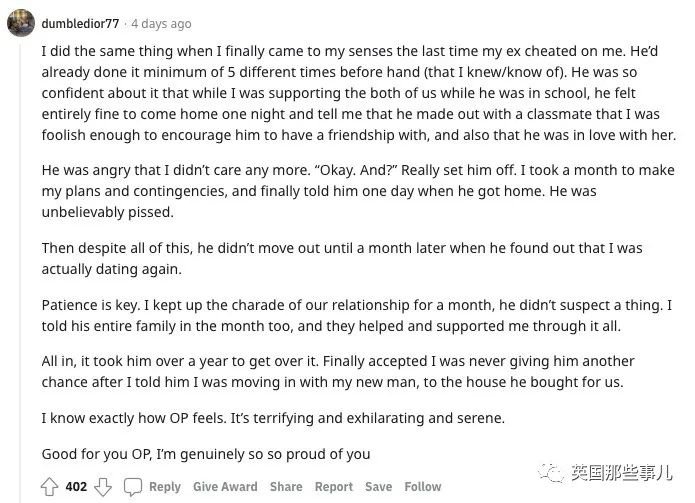Image resolution: width=695 pixels, height=503 pixels.
Task: Click the 英国那些事儿 watermark text
Action: [621, 473]
